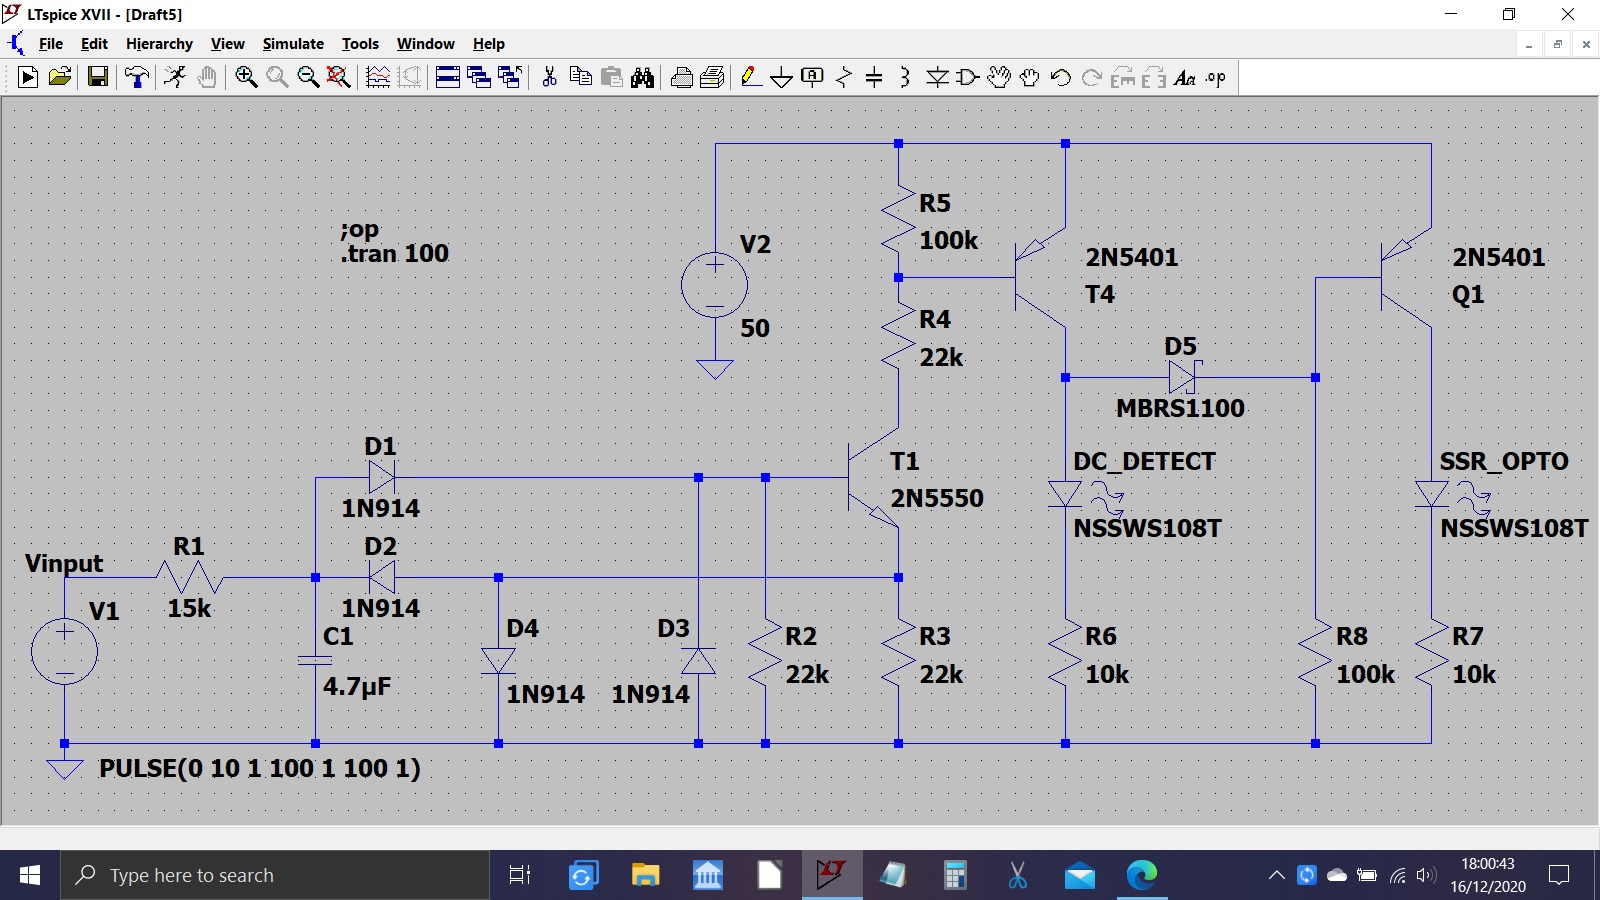Screen dimensions: 1600x900
Task: Open the Tools menu
Action: click(360, 44)
